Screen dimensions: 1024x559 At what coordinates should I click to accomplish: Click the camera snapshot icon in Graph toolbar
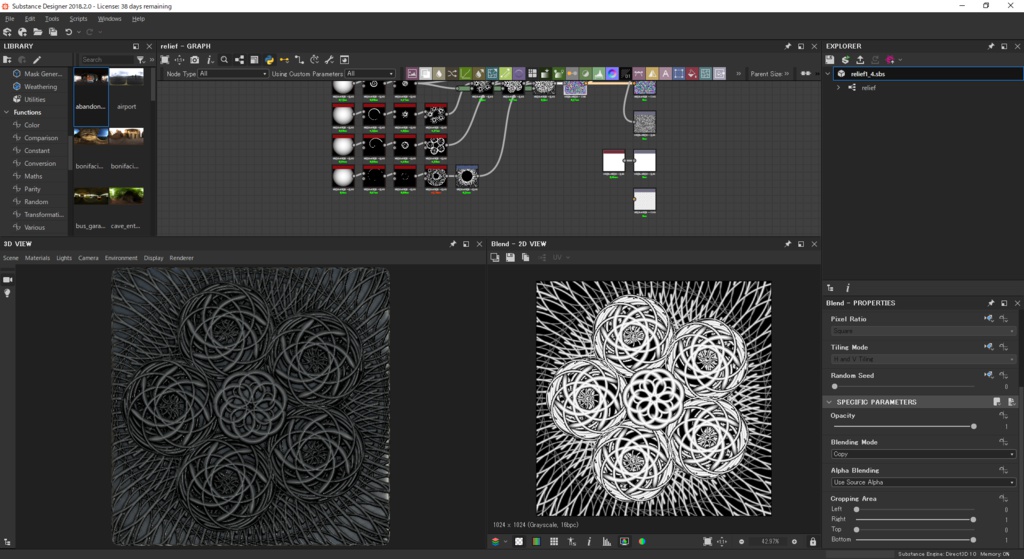tap(195, 59)
